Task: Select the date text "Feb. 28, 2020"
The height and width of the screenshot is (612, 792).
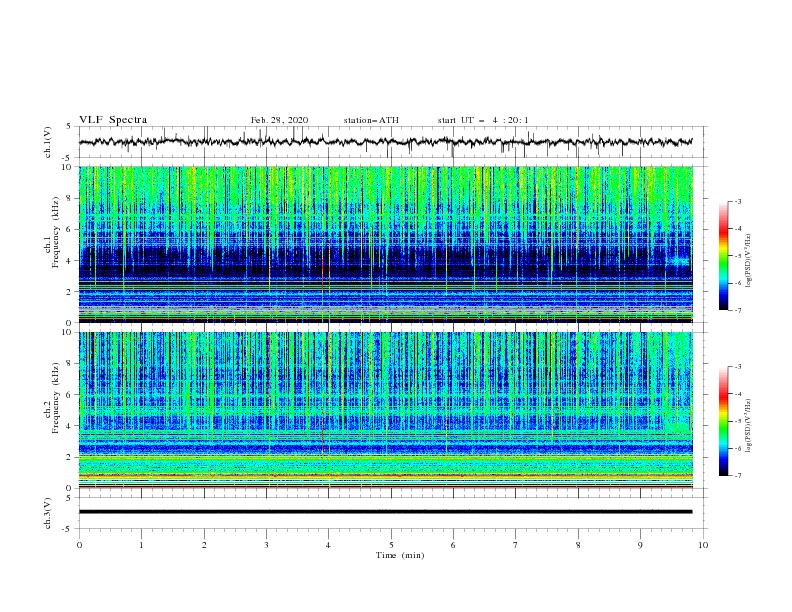Action: pyautogui.click(x=279, y=120)
